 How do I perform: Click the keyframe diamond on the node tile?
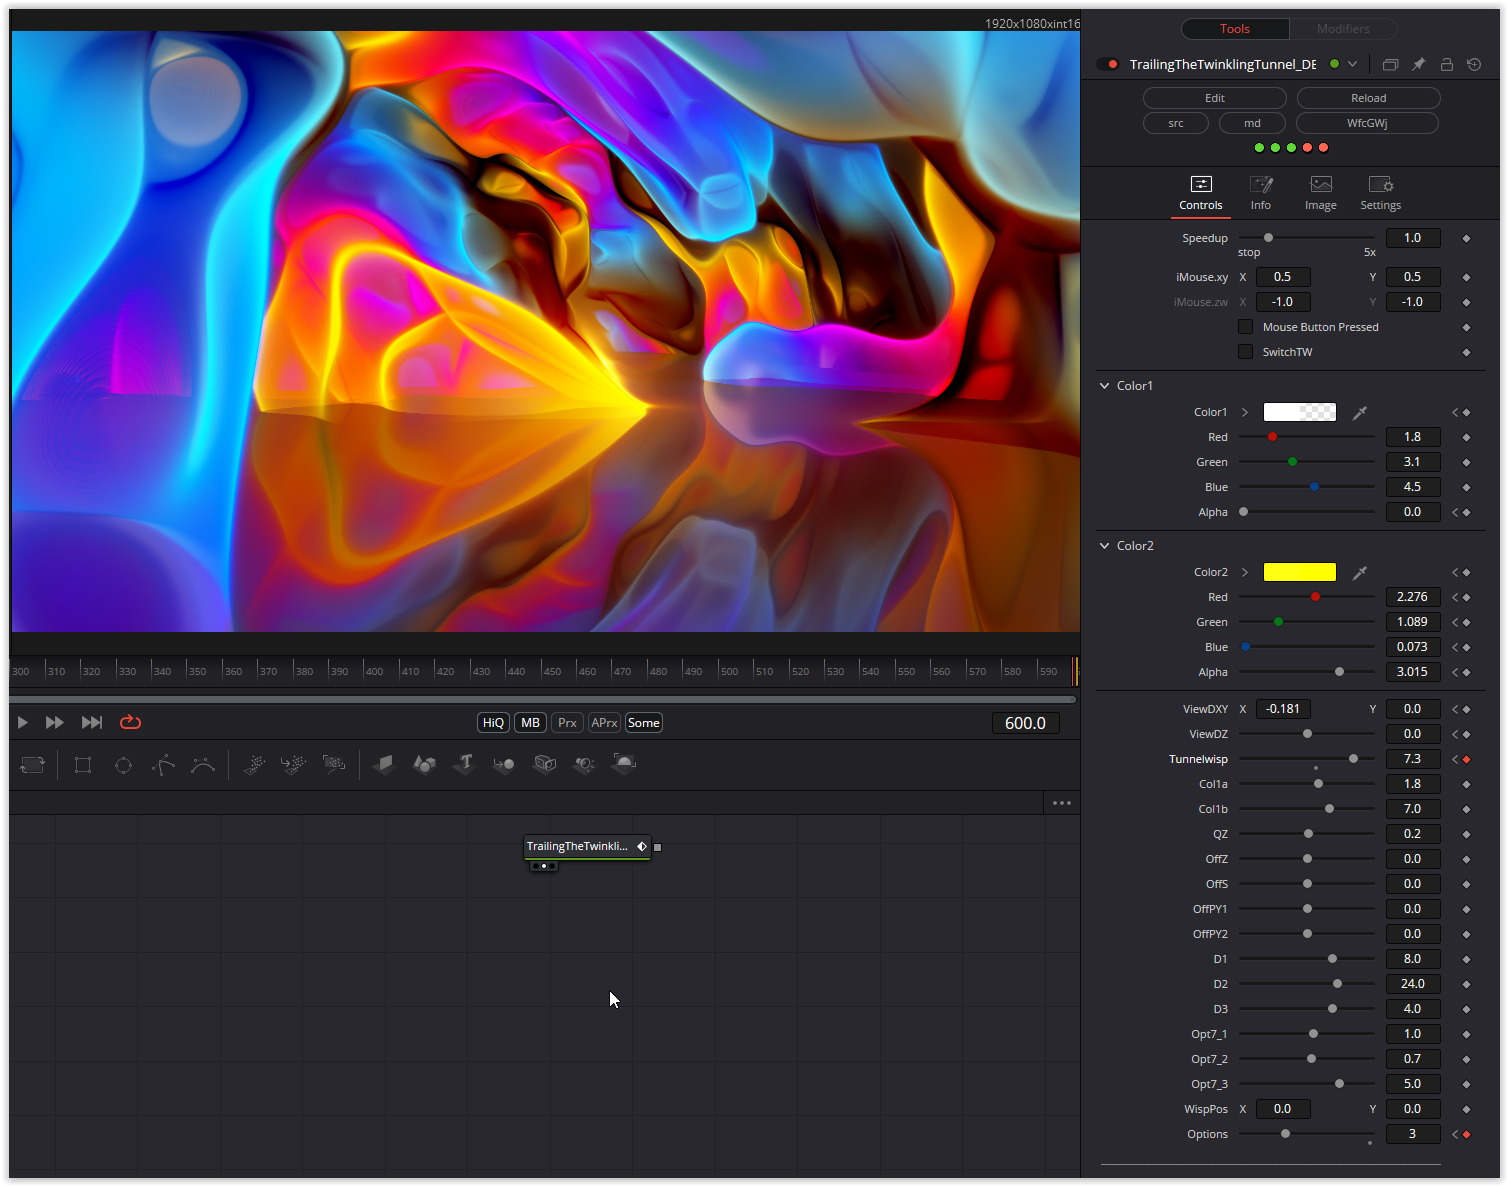pos(642,846)
